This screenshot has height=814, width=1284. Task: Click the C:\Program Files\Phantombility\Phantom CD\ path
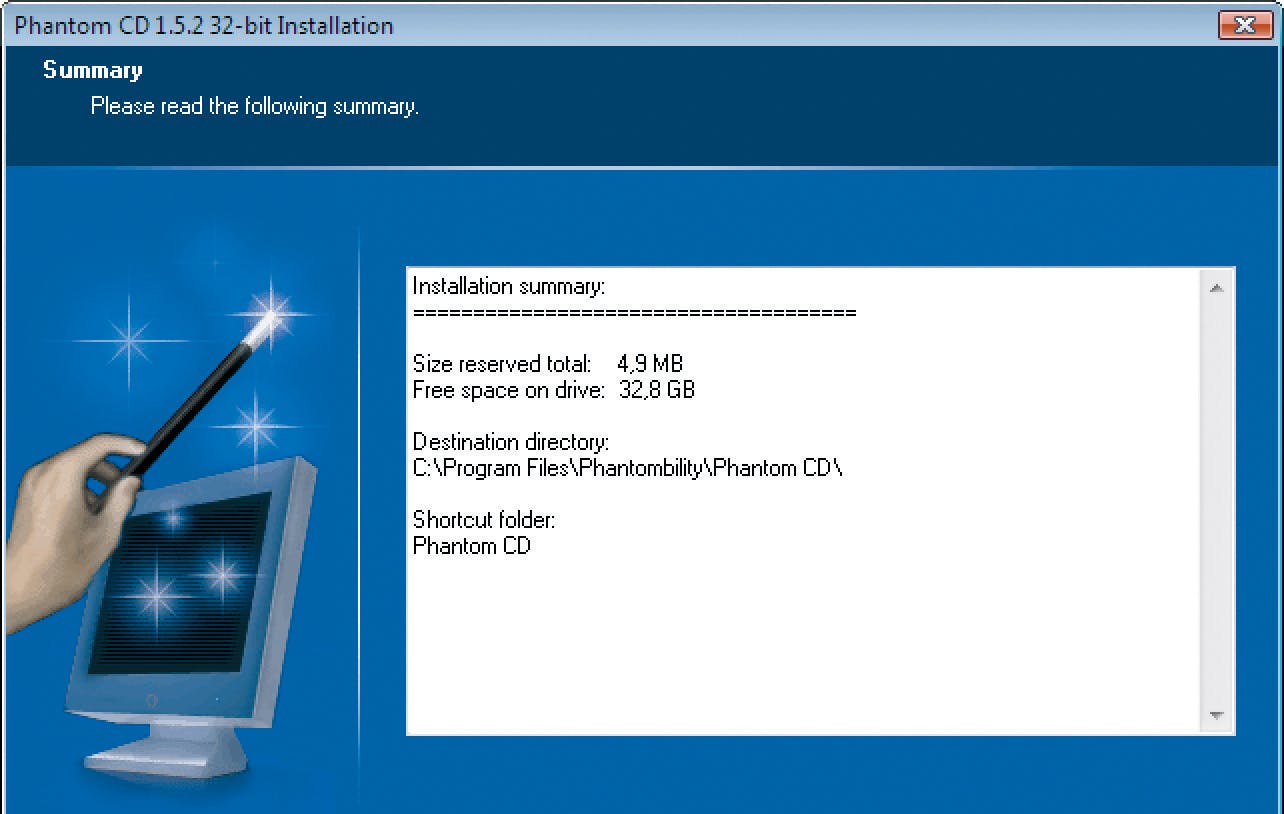tap(628, 468)
